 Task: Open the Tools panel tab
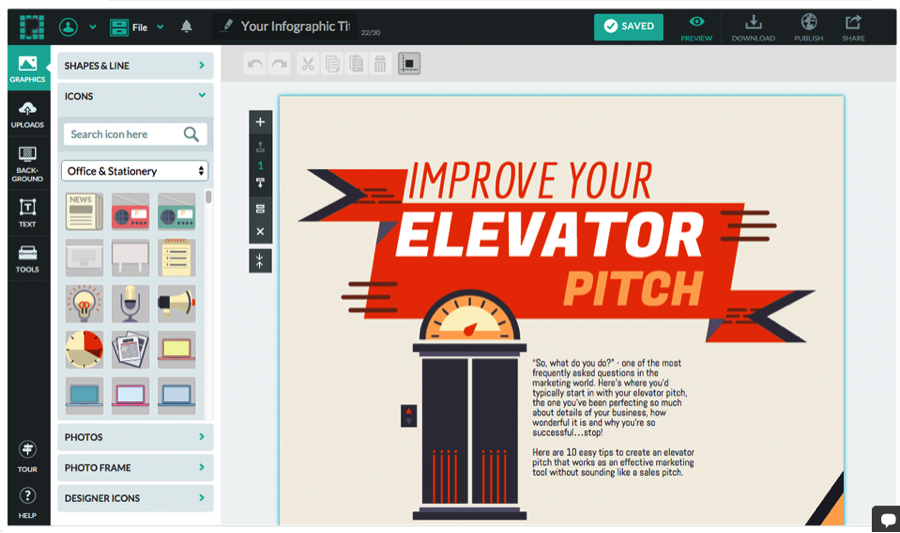coord(27,259)
